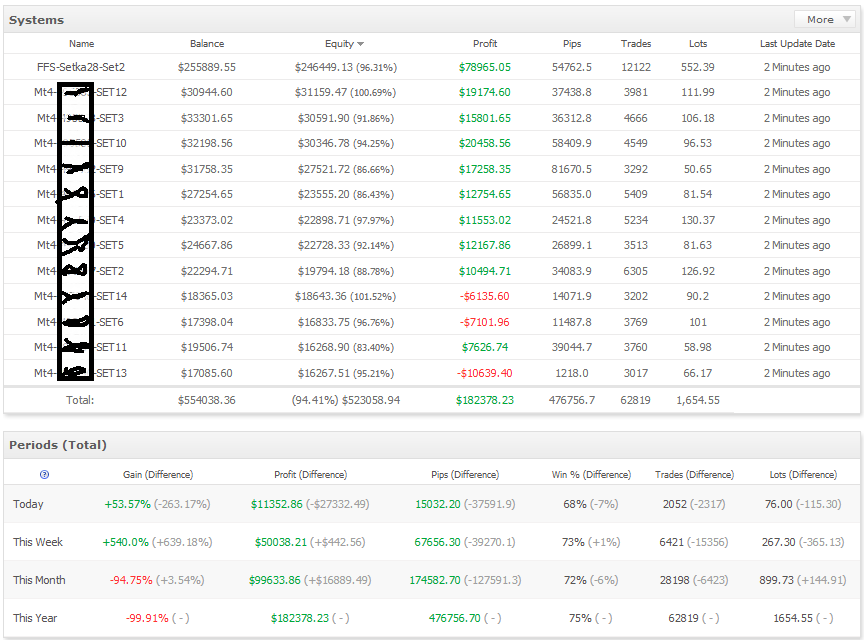Click Trades (Difference) column header
864x640 pixels.
[x=694, y=475]
